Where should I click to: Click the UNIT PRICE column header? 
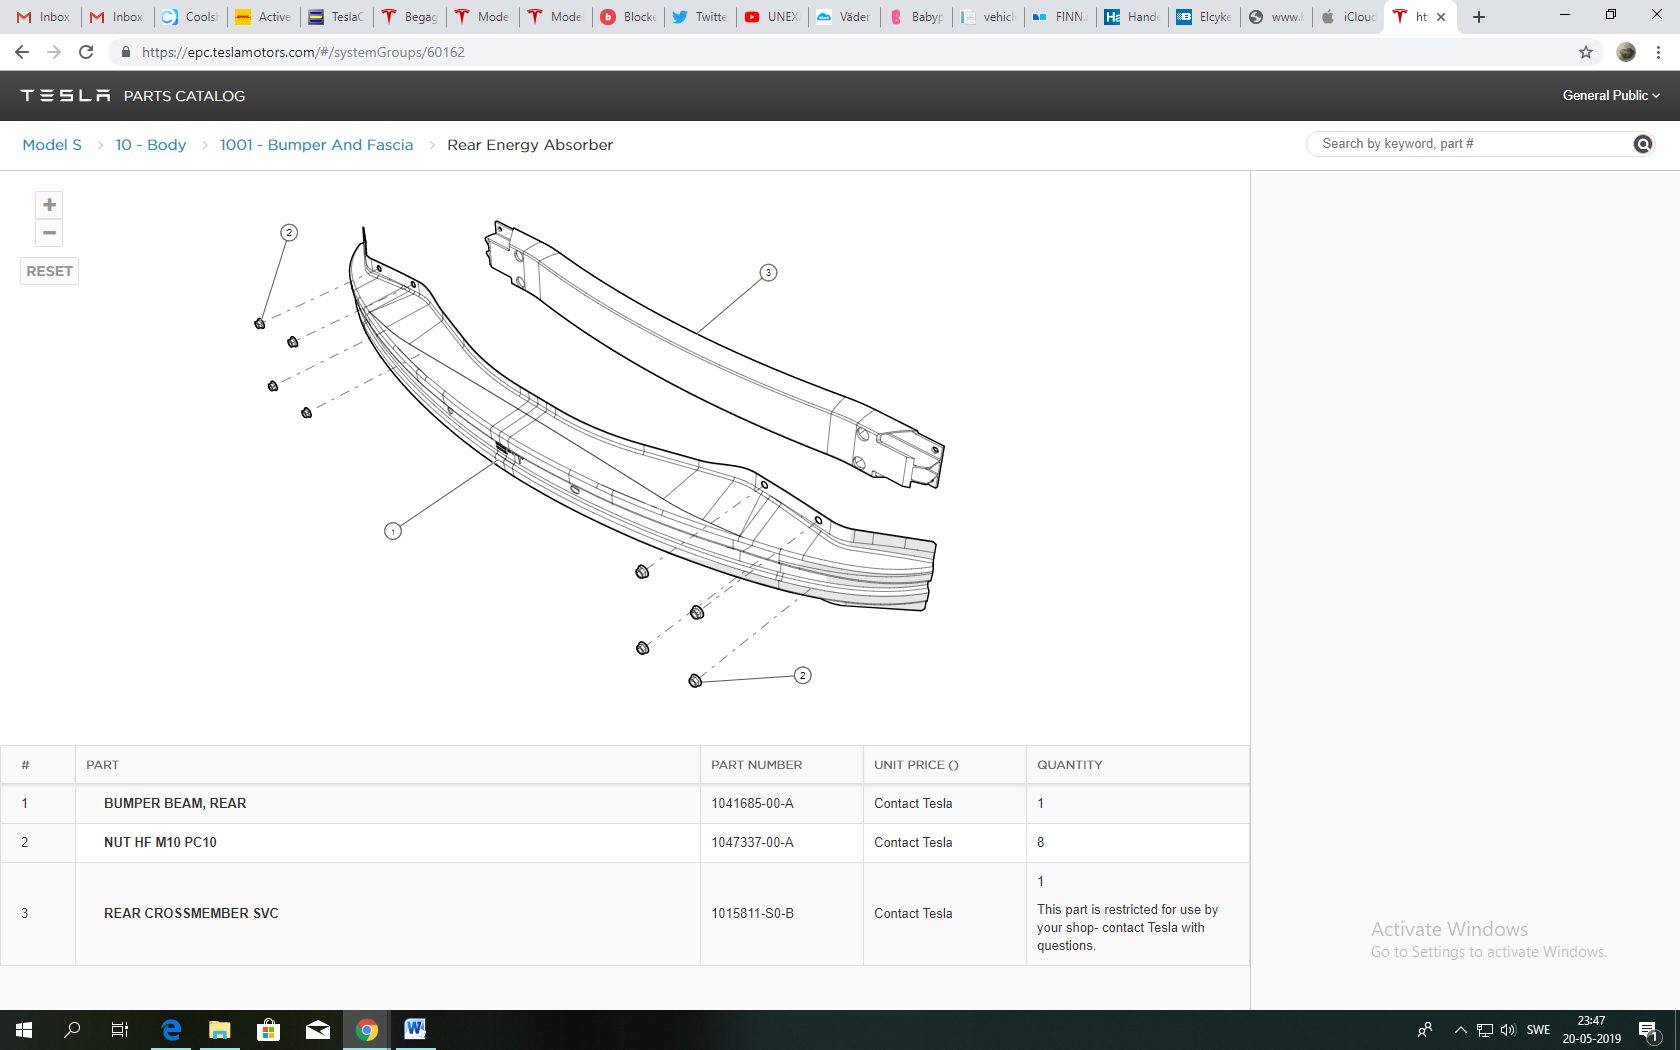[916, 765]
